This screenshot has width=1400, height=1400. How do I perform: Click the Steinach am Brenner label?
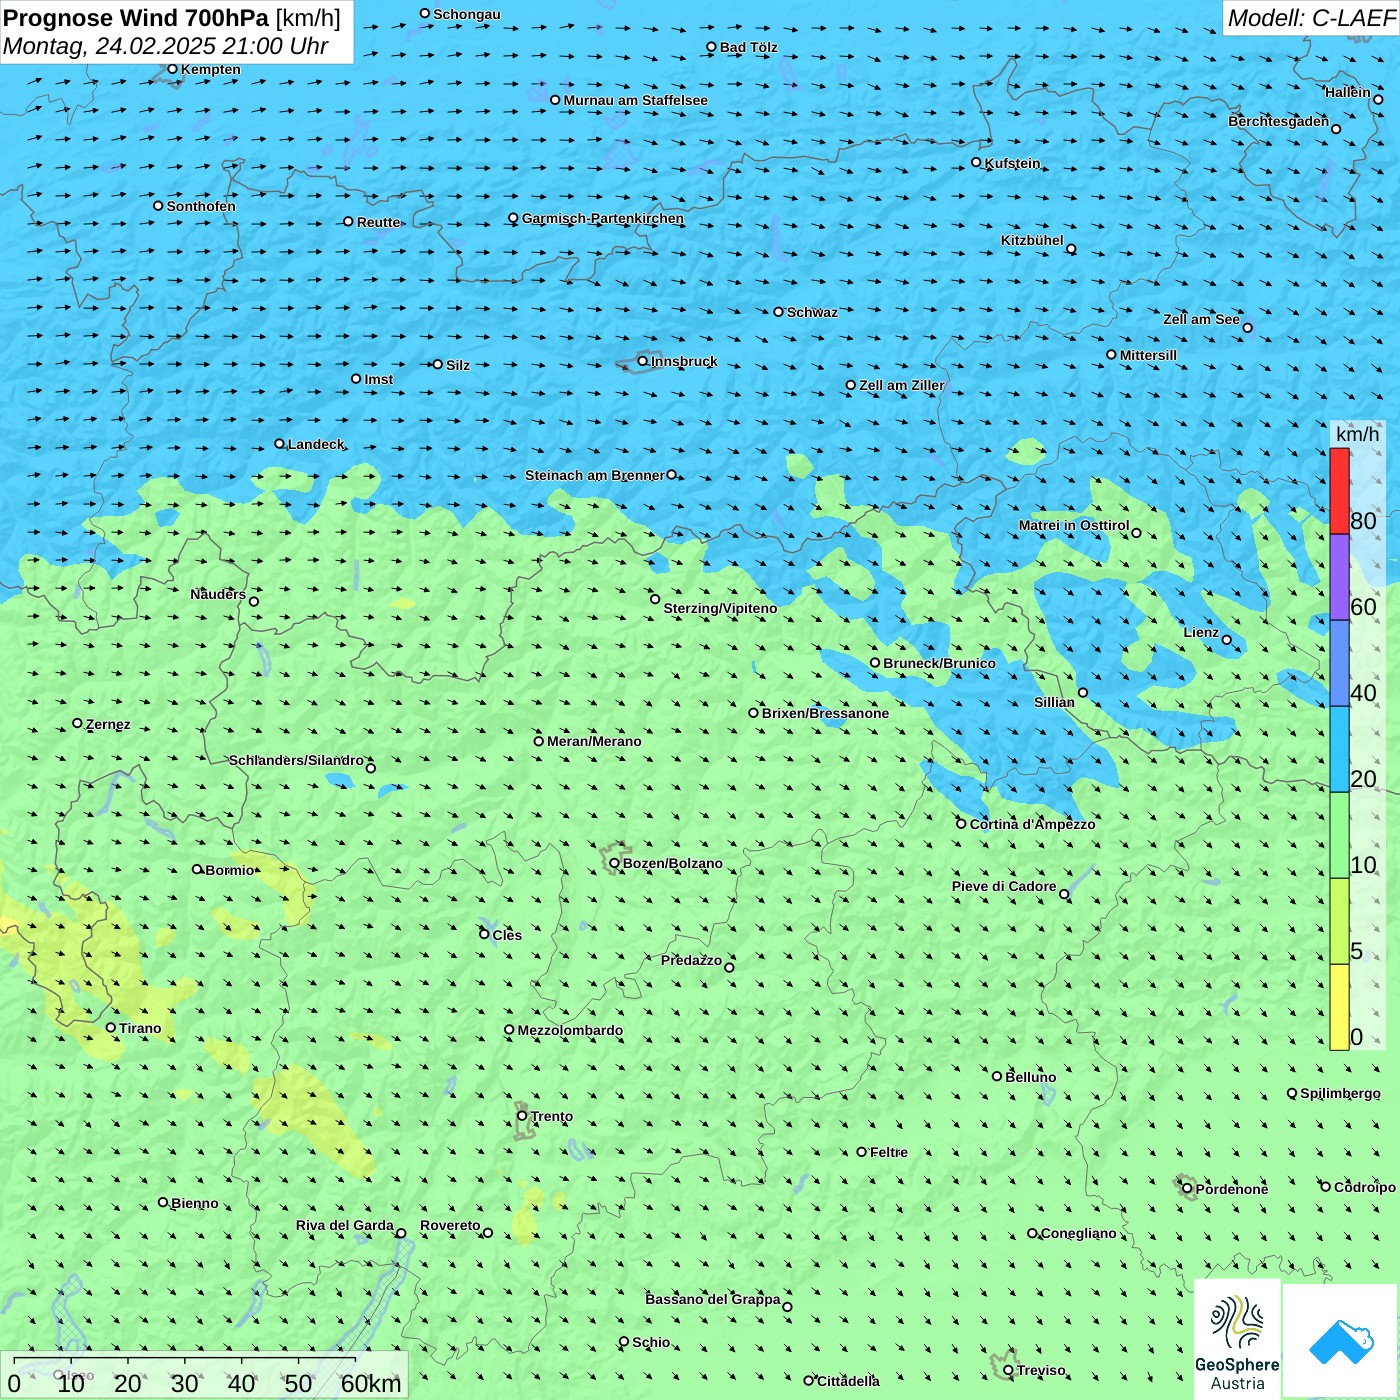coord(595,475)
